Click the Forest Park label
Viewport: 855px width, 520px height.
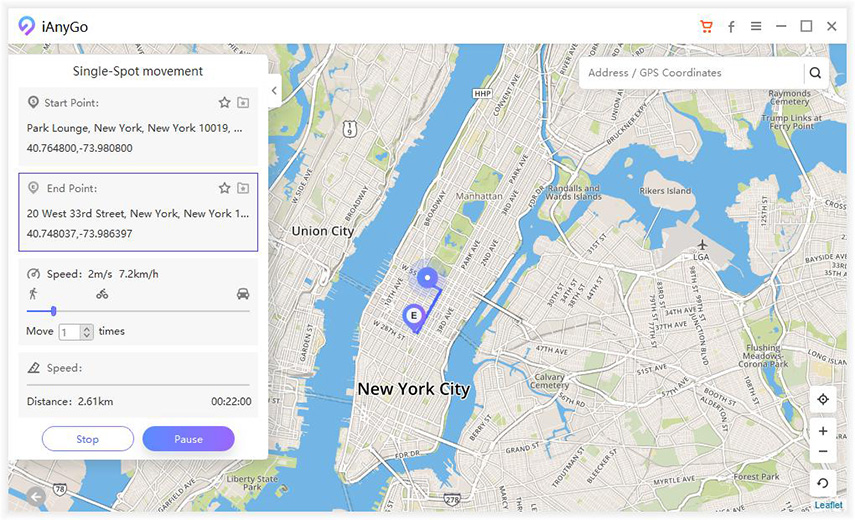756,476
